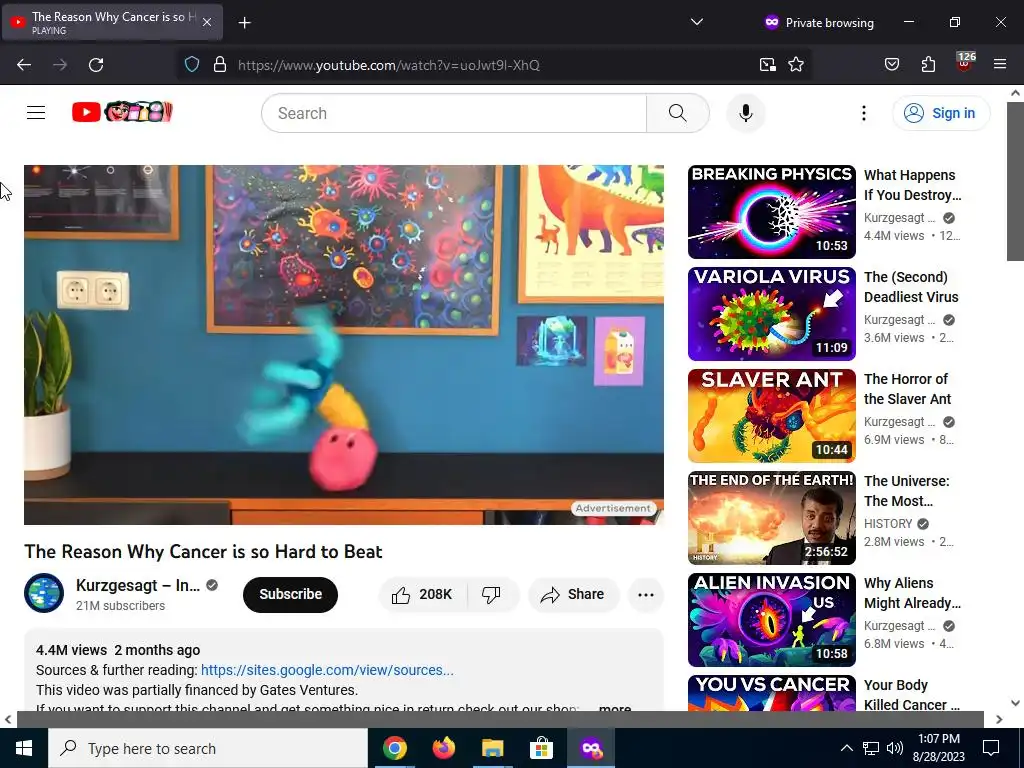Like the video with thumbs up
Viewport: 1024px width, 768px height.
(x=422, y=594)
